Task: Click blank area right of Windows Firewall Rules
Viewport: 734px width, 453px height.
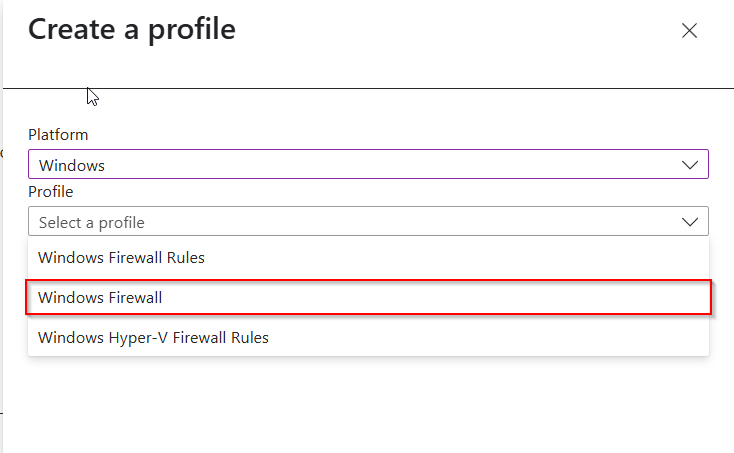Action: click(450, 258)
